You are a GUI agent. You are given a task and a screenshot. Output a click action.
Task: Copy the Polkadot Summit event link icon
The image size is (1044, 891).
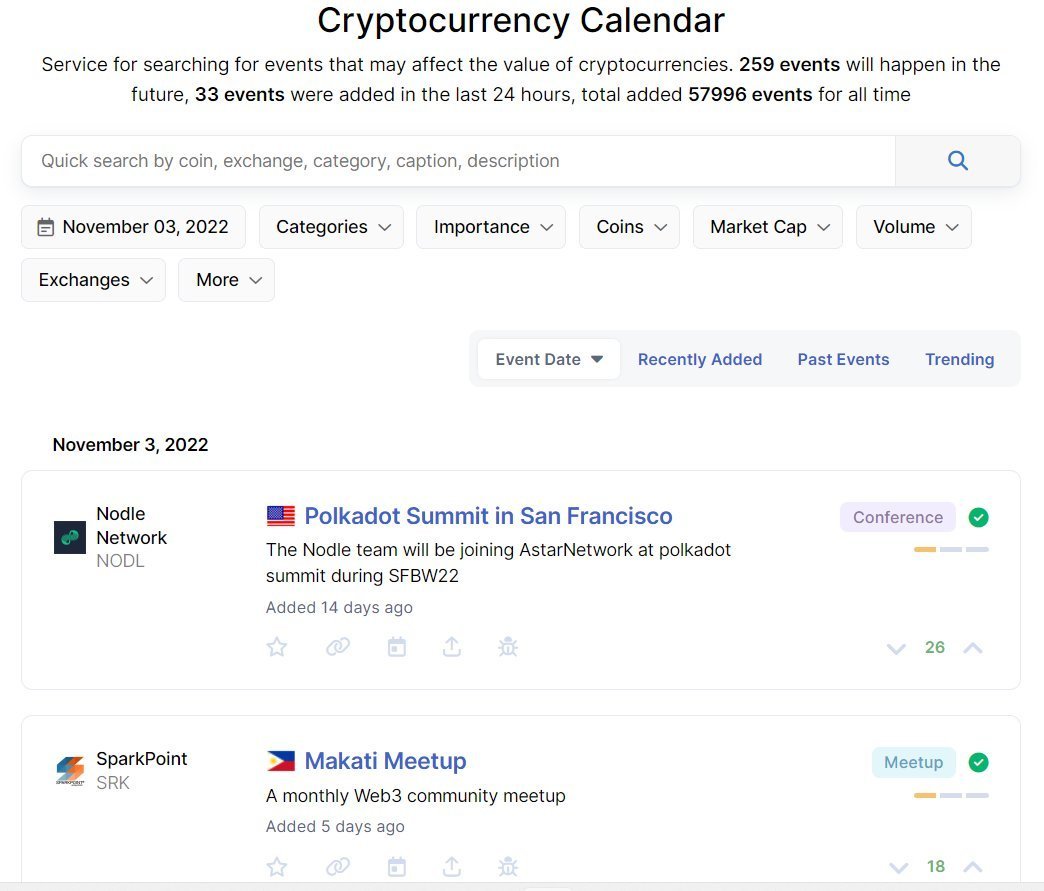(x=338, y=647)
